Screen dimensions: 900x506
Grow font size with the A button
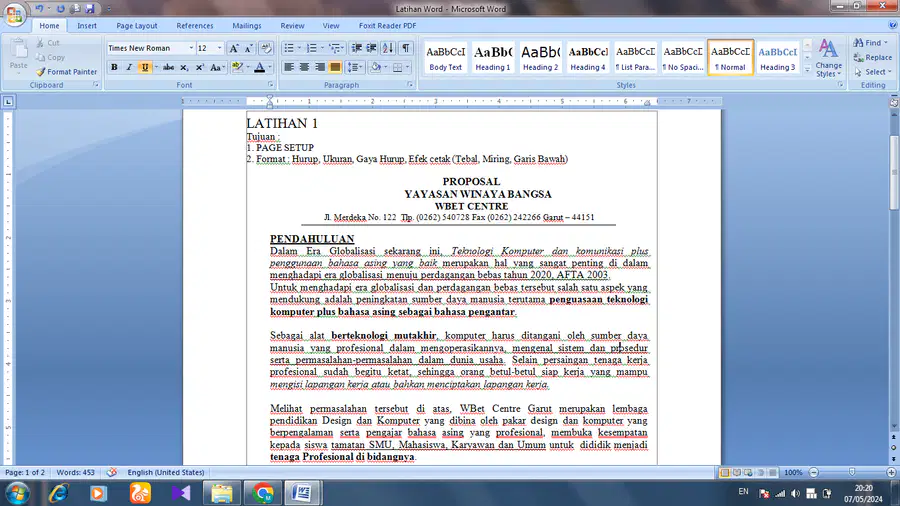point(234,48)
